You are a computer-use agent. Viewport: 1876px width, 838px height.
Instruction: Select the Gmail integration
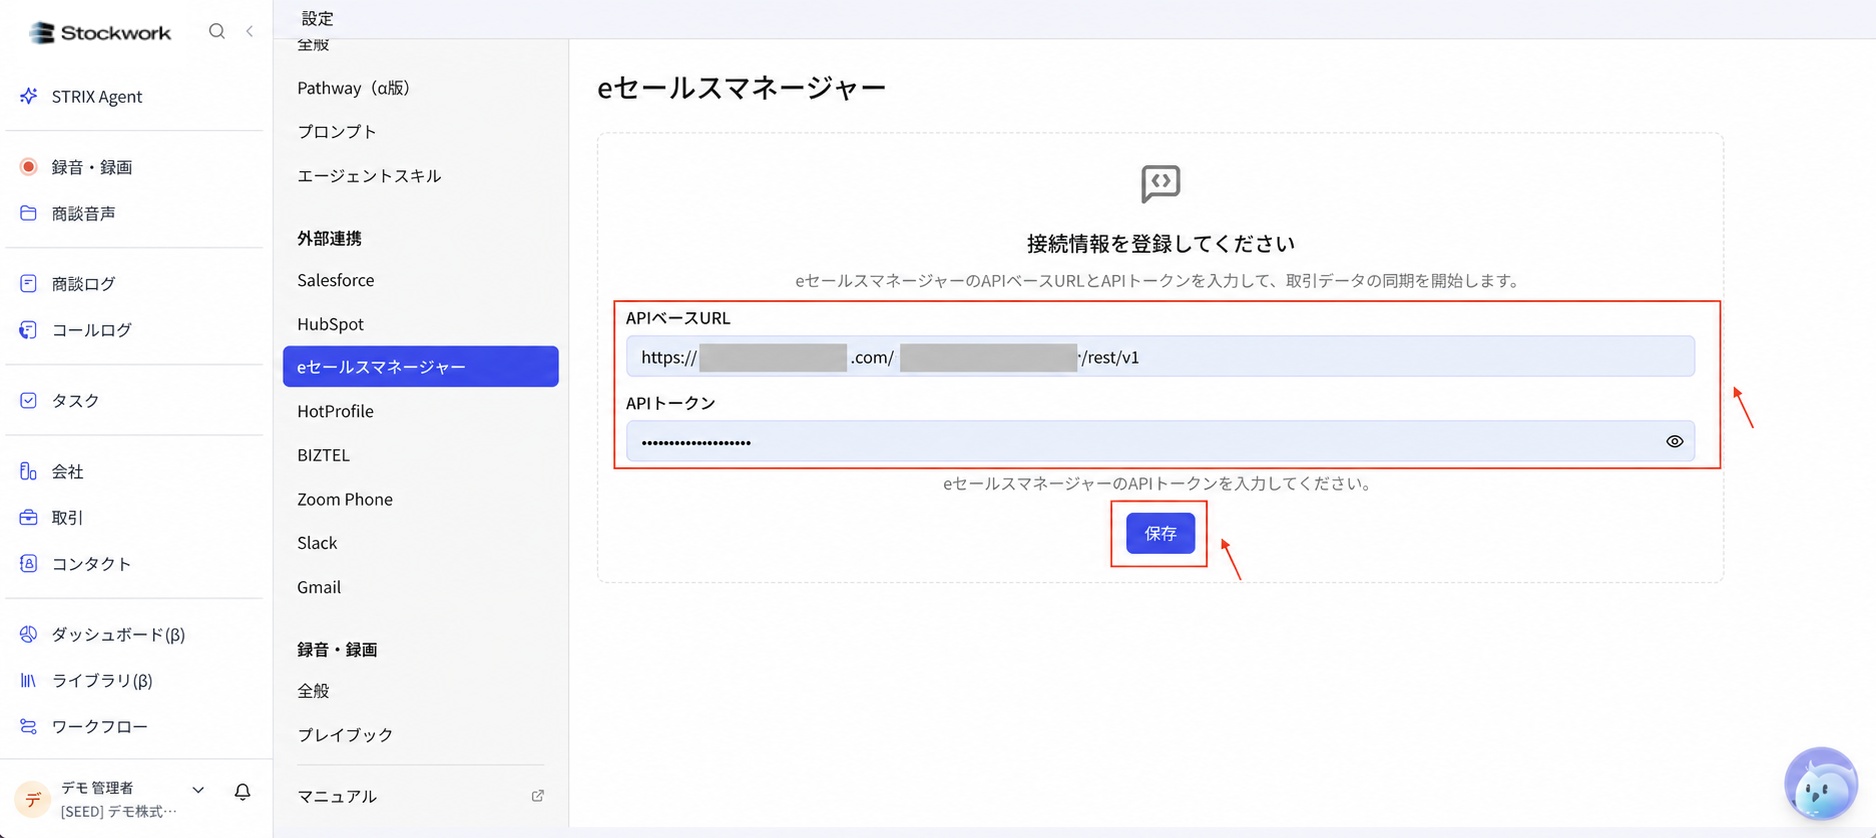[x=319, y=587]
